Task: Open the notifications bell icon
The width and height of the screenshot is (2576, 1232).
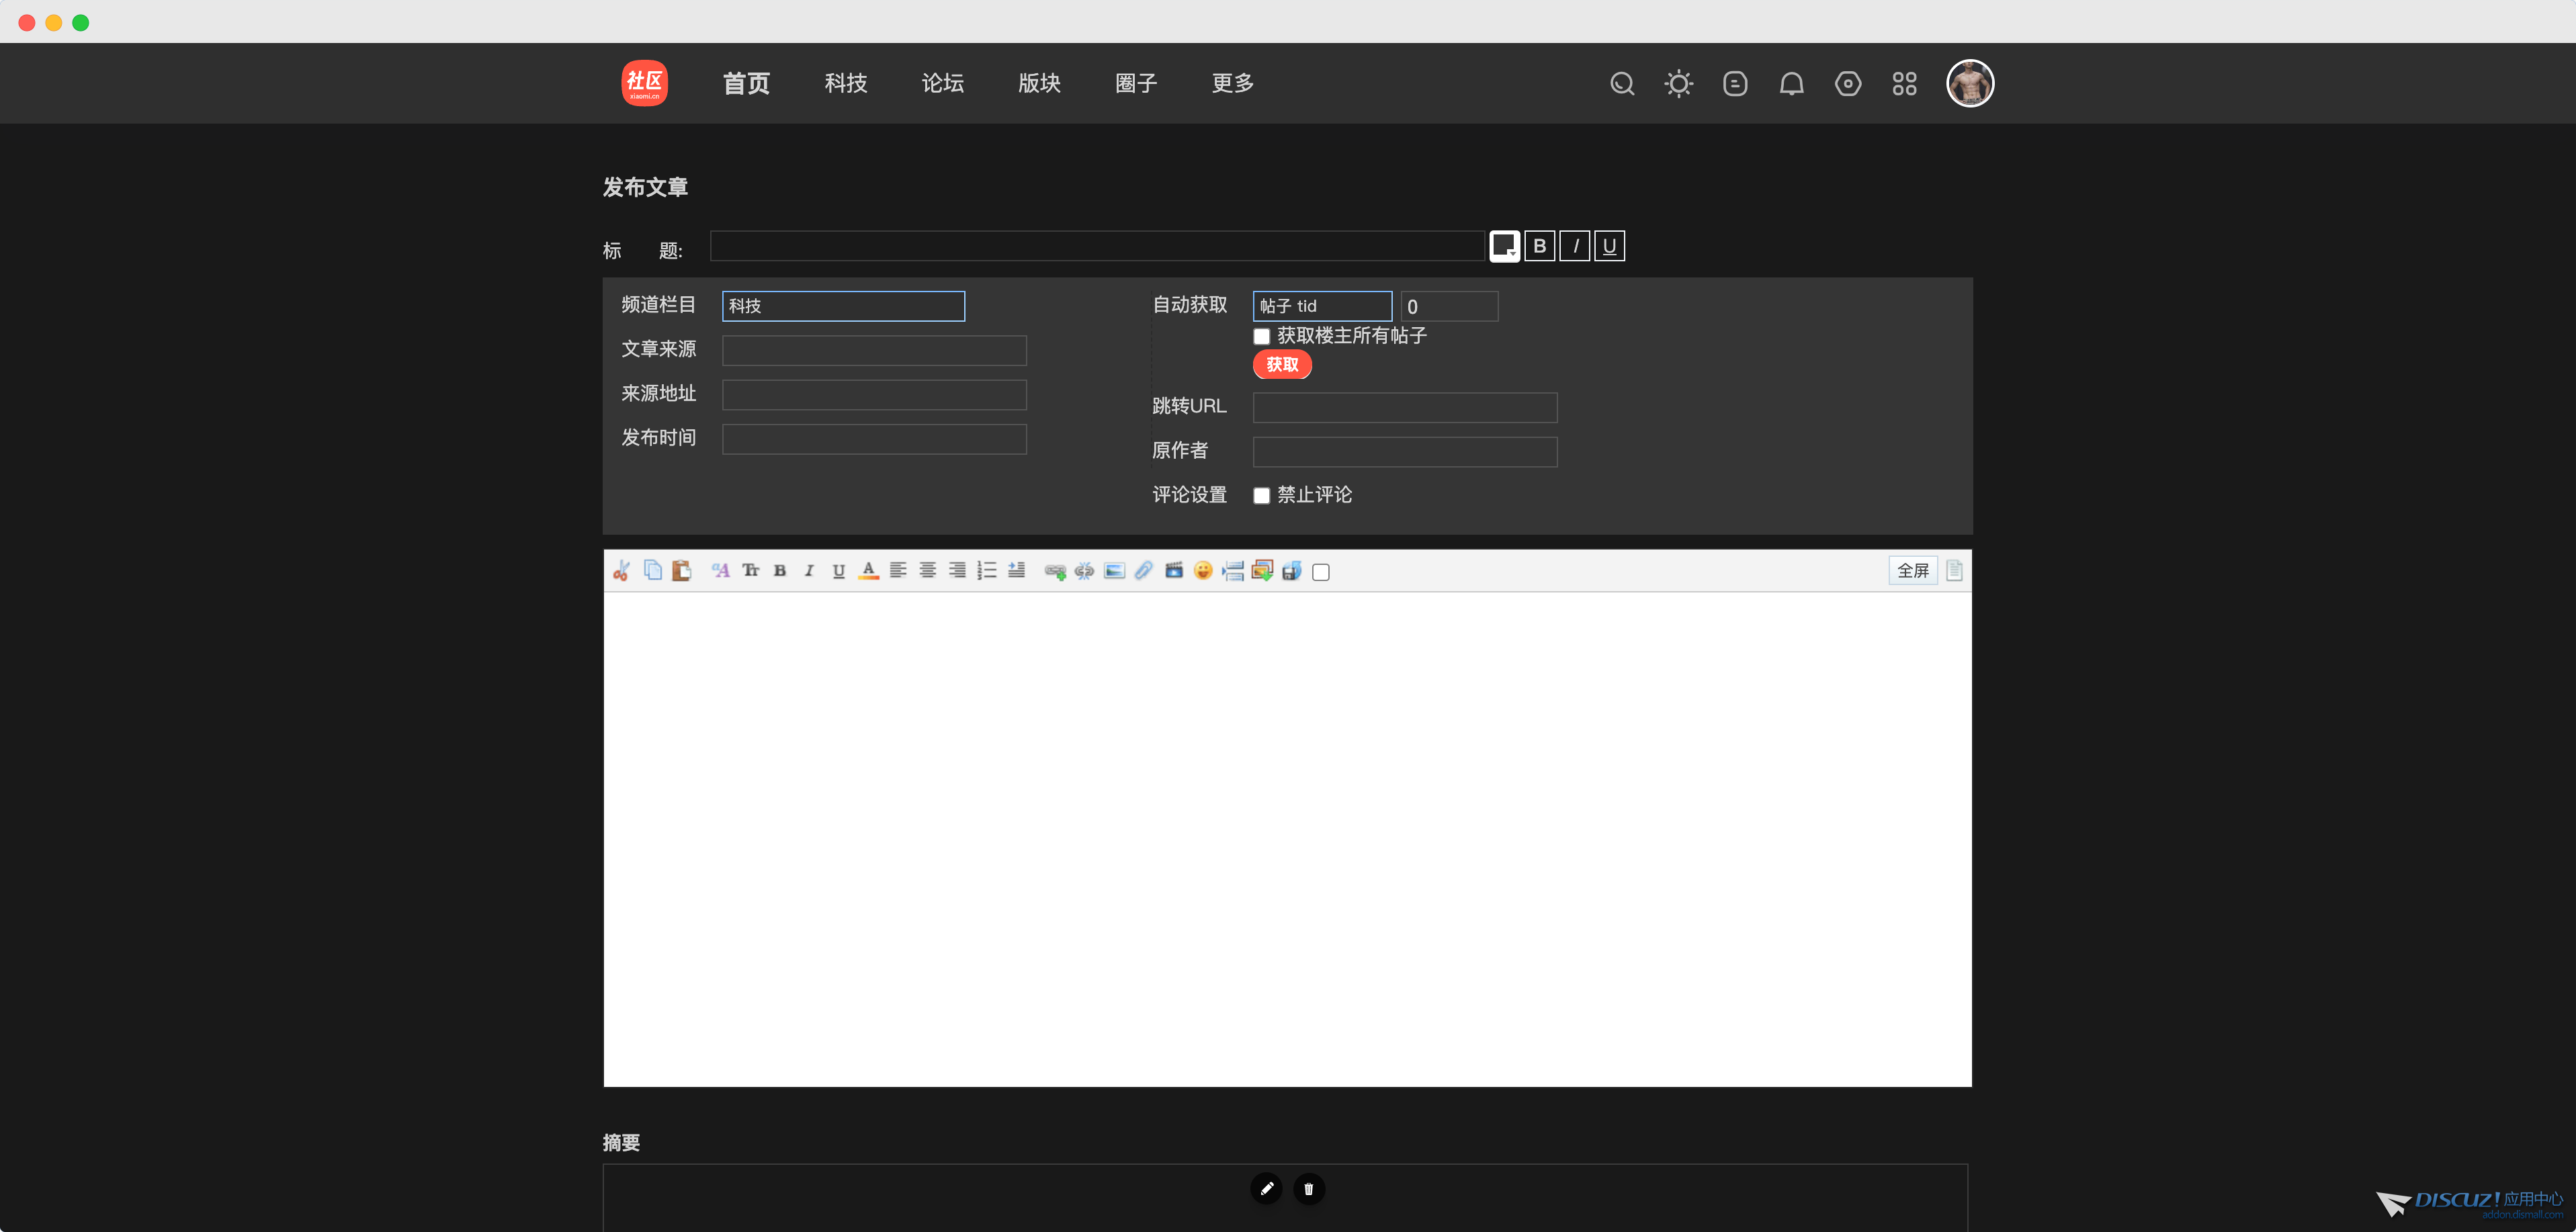Action: point(1791,84)
